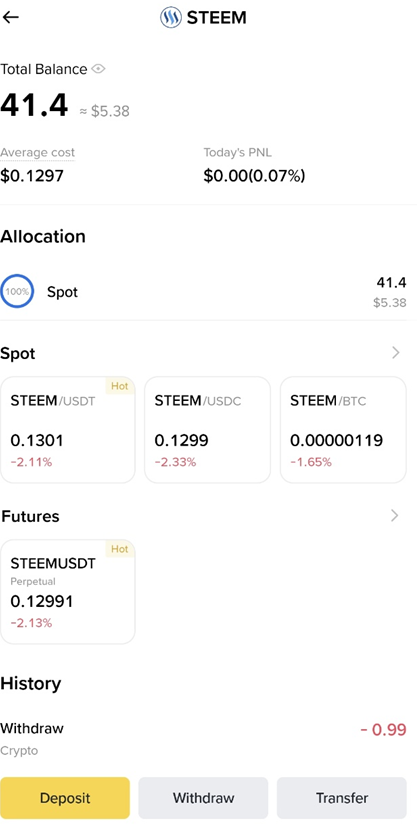Screen dimensions: 417x831
Task: Tap the -0.99 withdrawal amount
Action: tap(384, 730)
